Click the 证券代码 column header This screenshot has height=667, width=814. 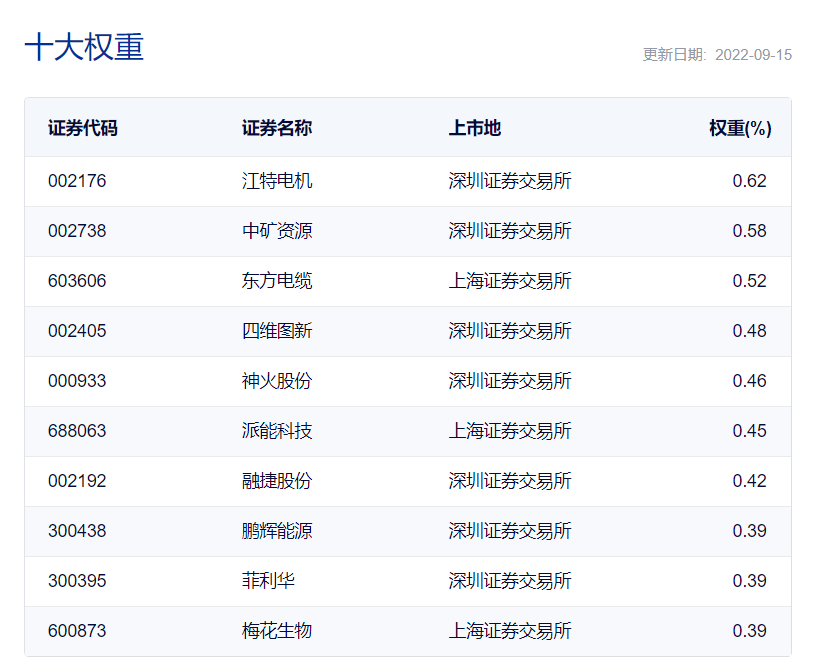(83, 128)
